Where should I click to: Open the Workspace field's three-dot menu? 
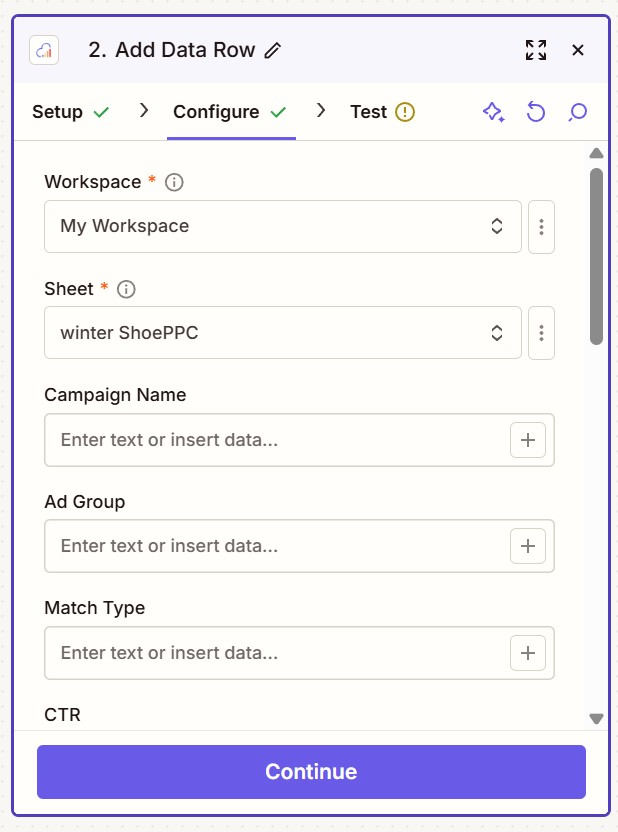pos(541,227)
